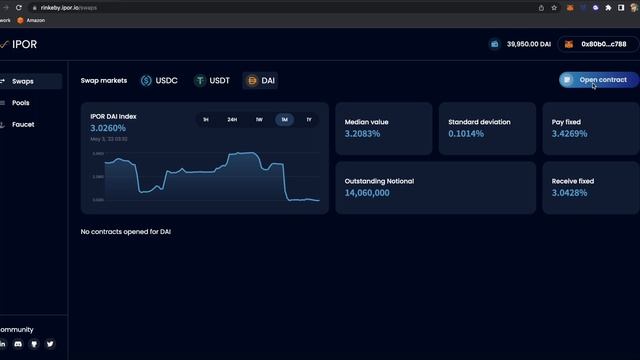Click the Open contract button
Image resolution: width=640 pixels, height=360 pixels.
[599, 80]
